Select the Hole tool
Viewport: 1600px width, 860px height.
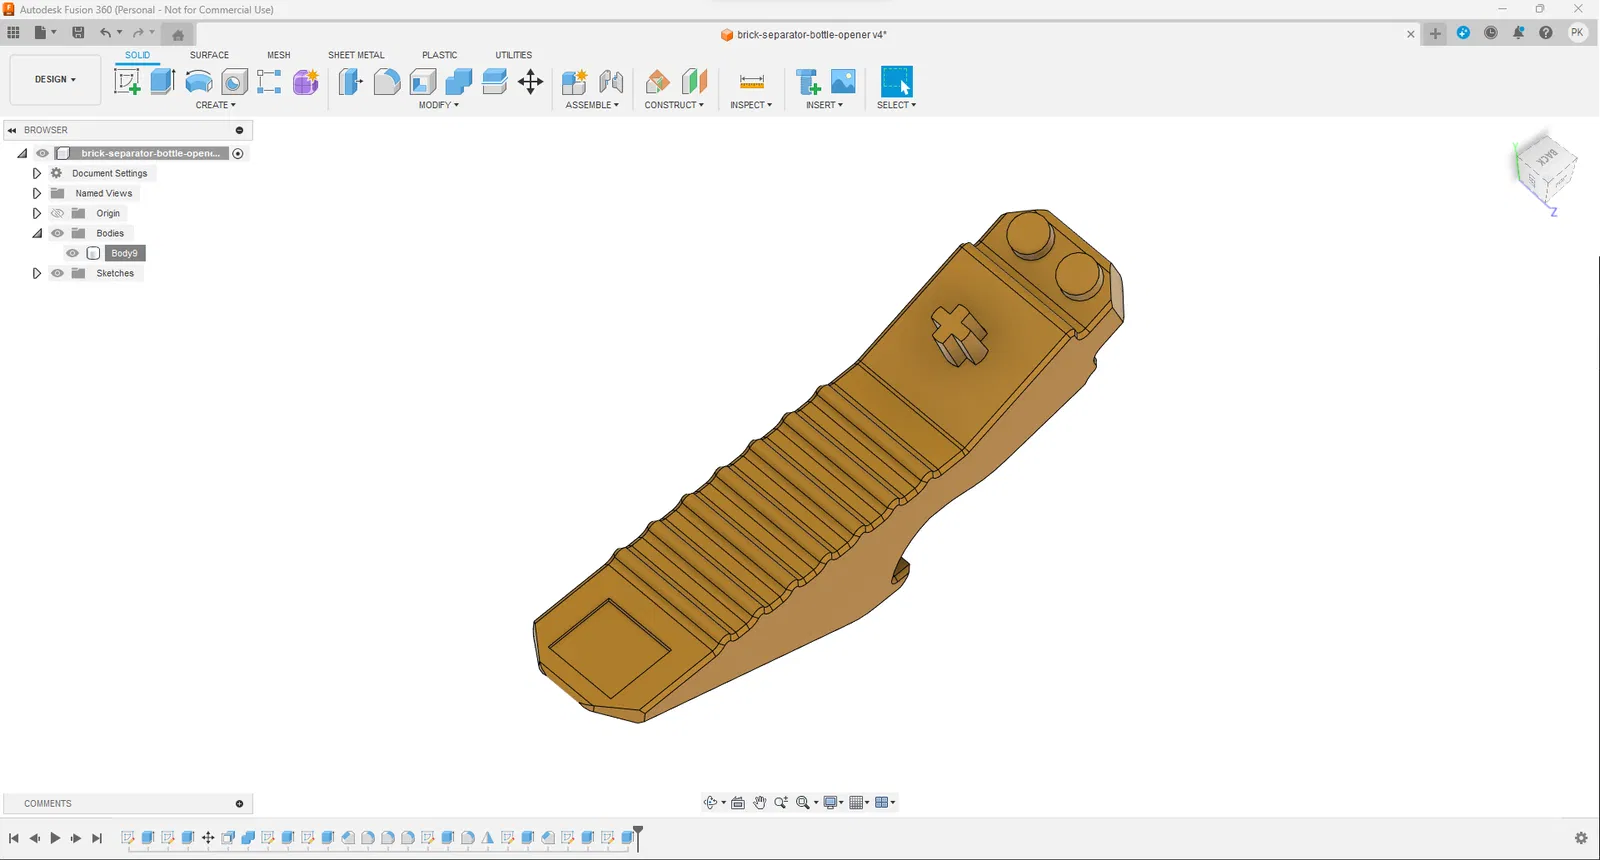(234, 82)
